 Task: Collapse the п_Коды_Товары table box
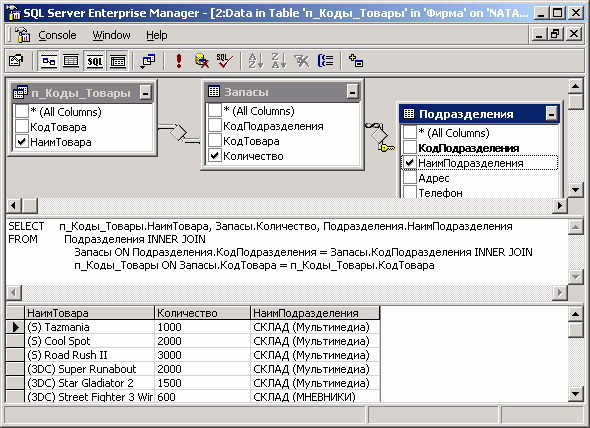pyautogui.click(x=146, y=92)
